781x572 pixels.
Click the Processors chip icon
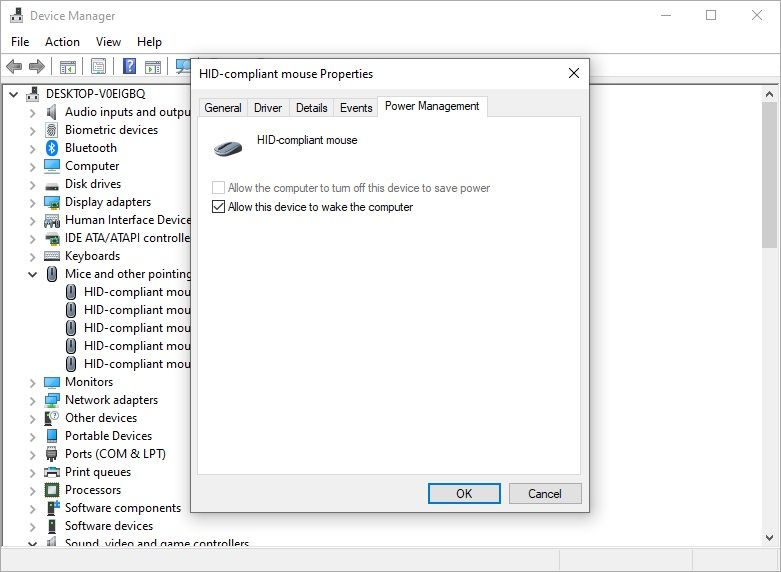click(52, 490)
